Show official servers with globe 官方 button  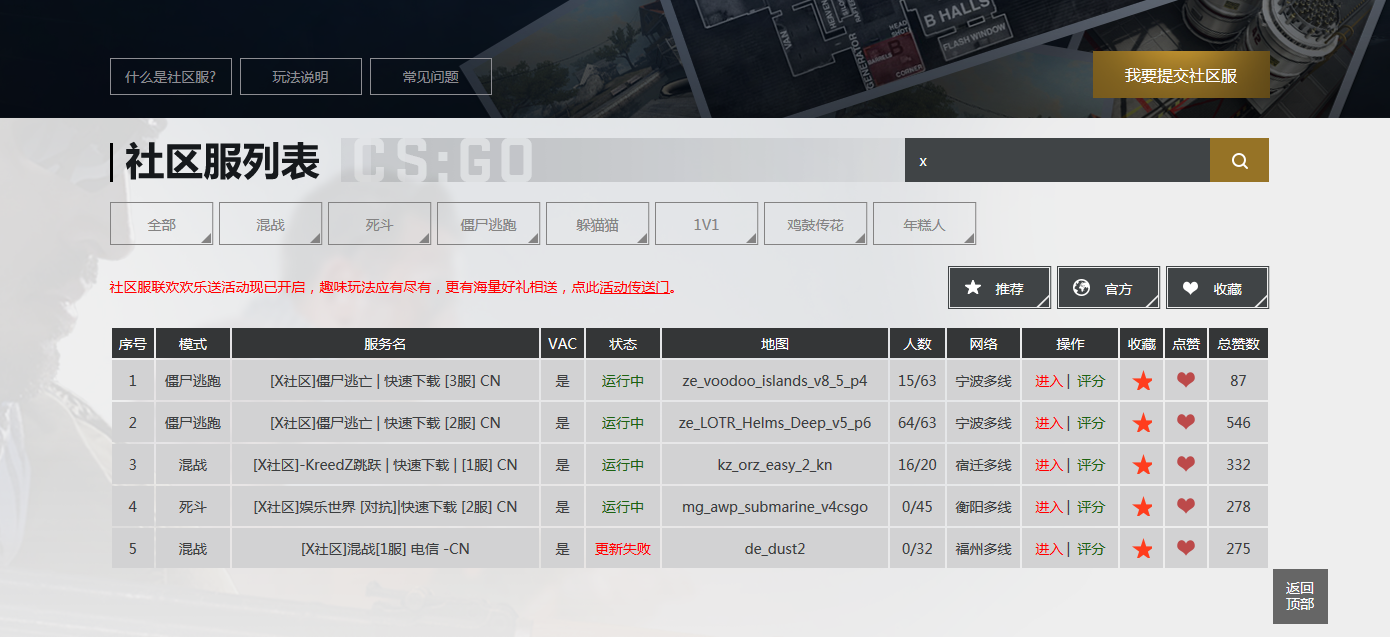(1108, 288)
